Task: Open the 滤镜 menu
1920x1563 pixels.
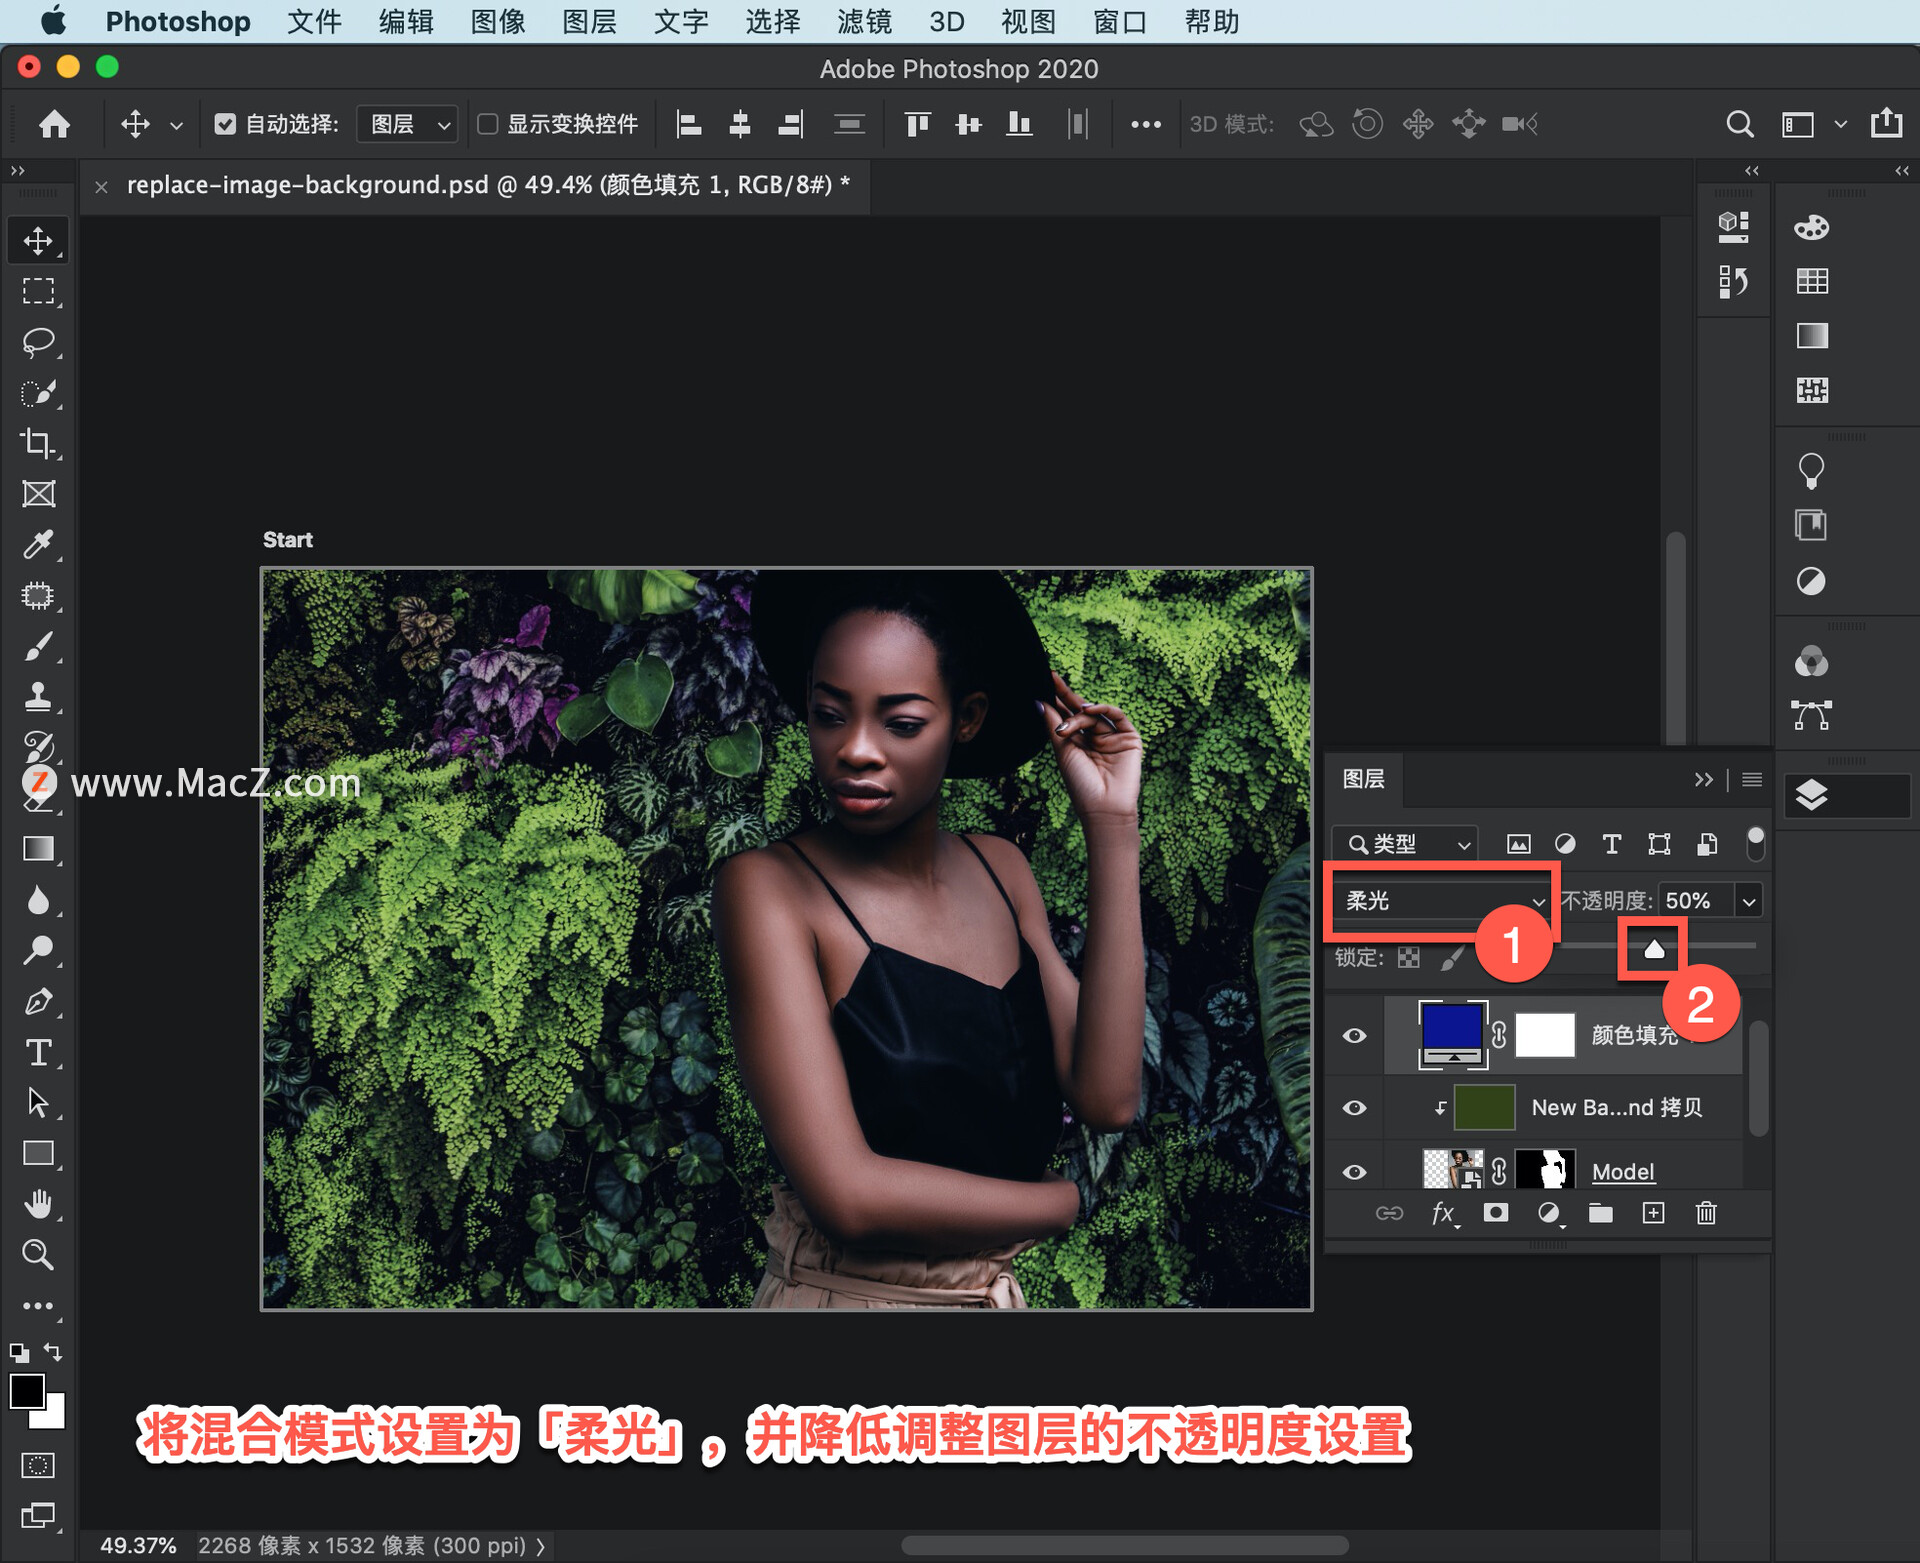Action: click(x=864, y=22)
